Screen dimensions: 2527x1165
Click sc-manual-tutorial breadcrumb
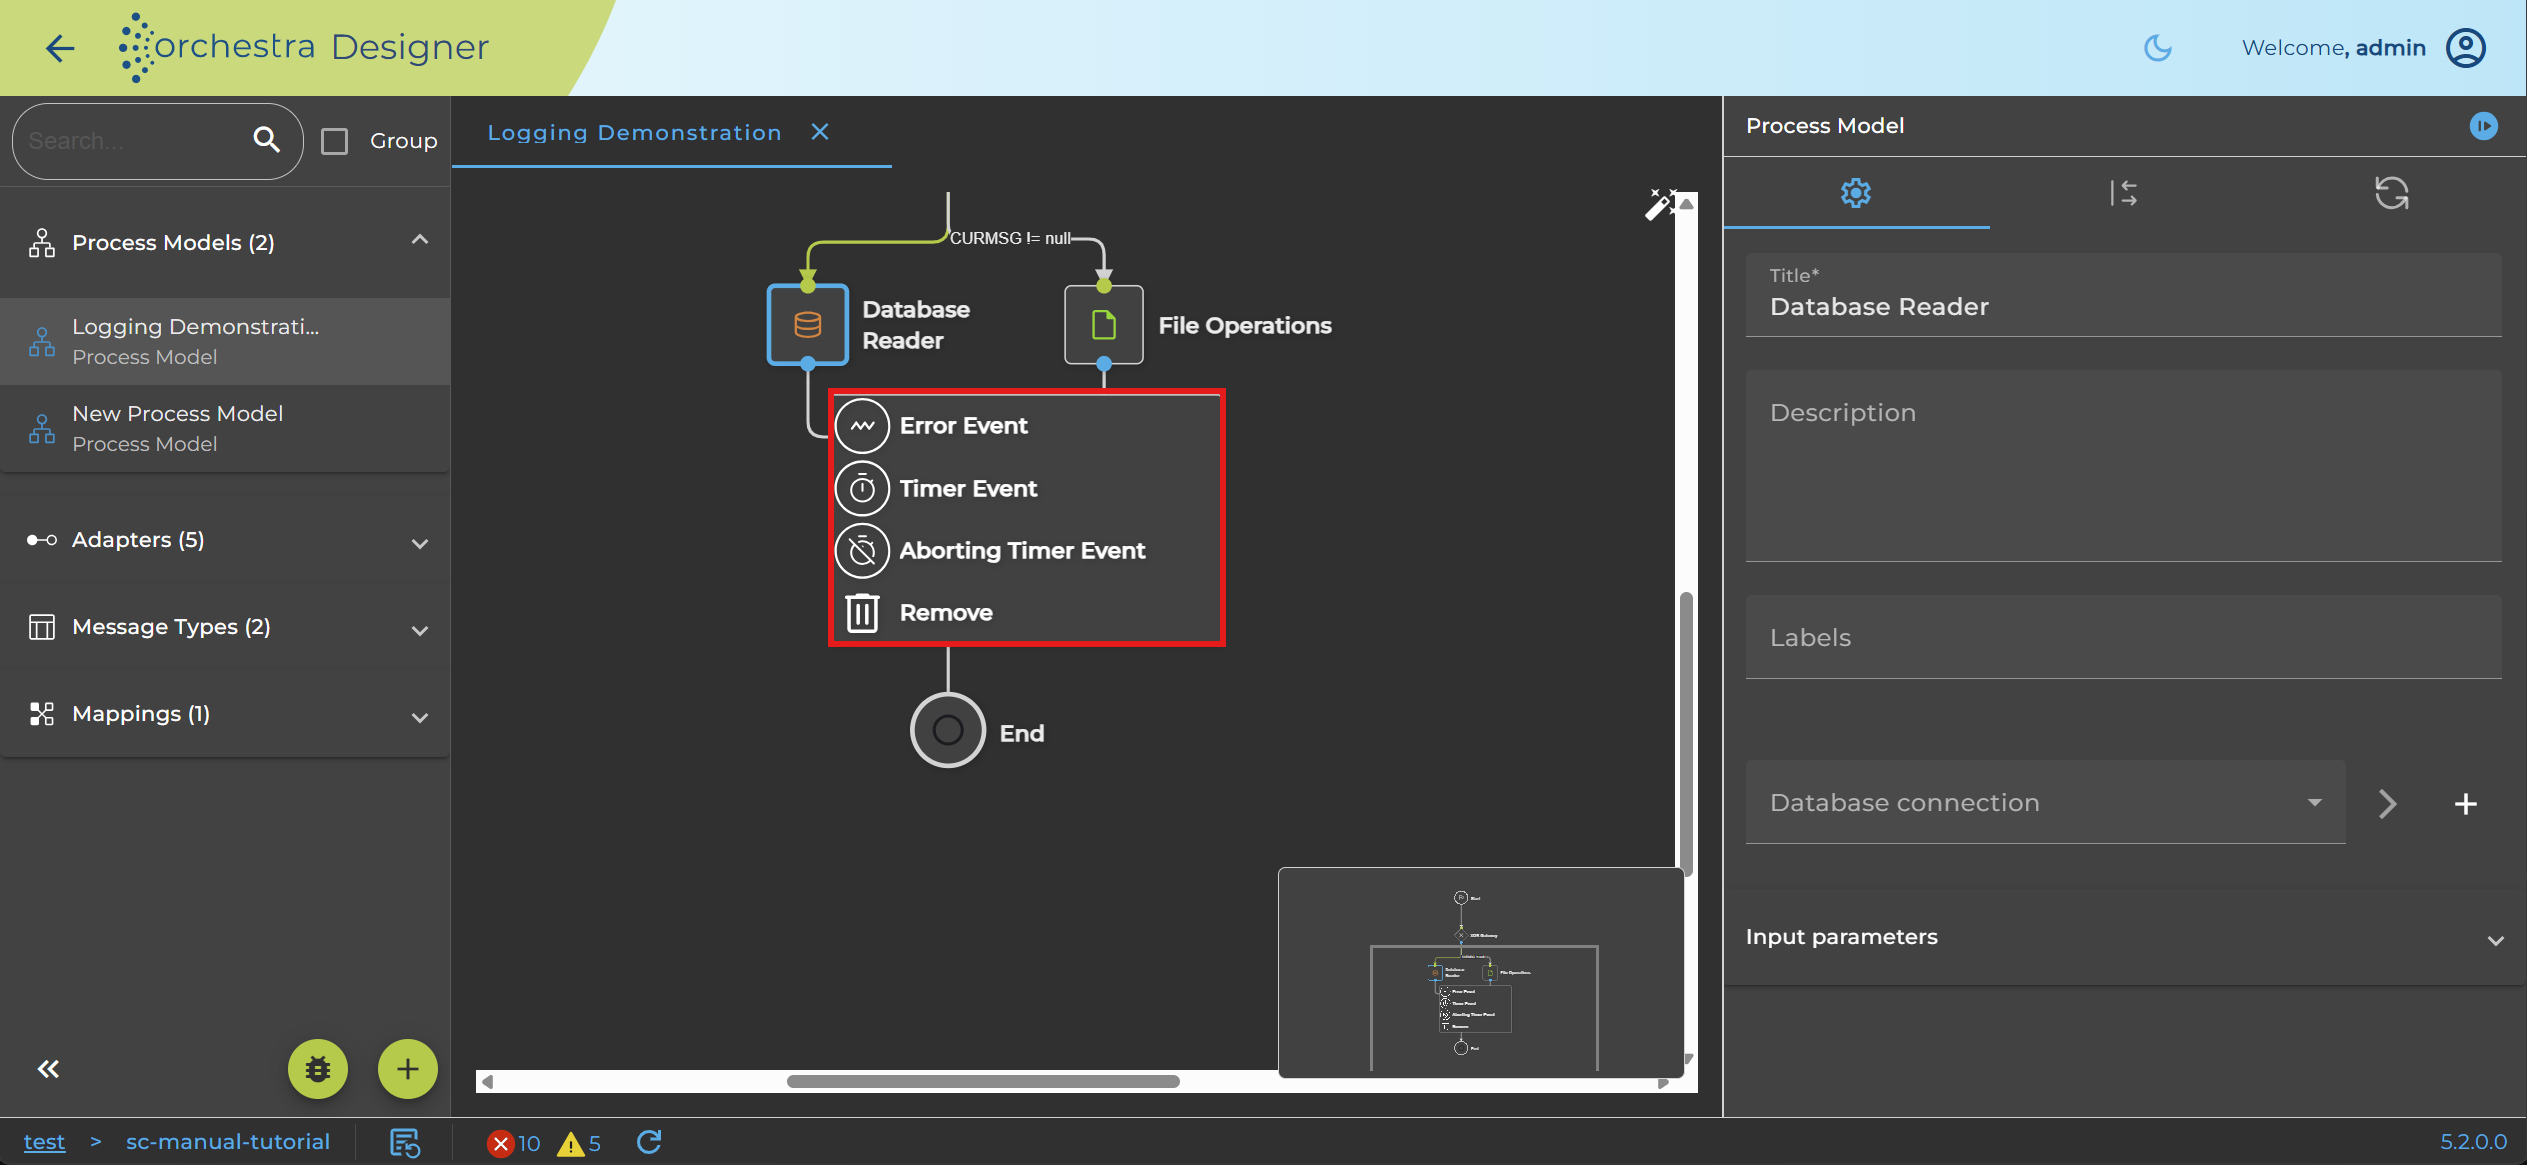(228, 1141)
